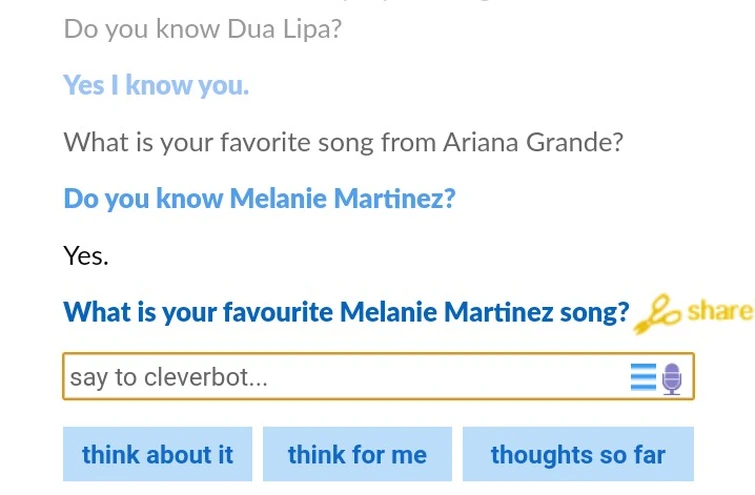This screenshot has height=495, width=755.
Task: Click the word 'favorite' in the user's question
Action: pos(265,142)
